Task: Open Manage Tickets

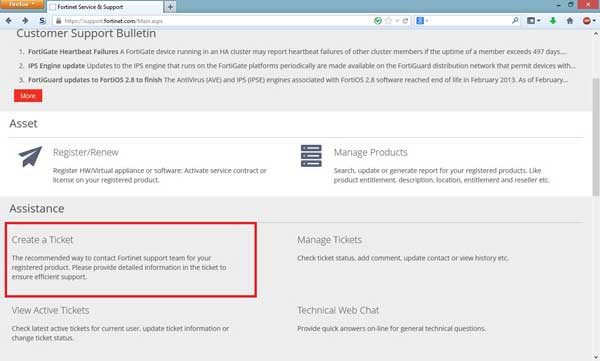Action: pos(329,240)
